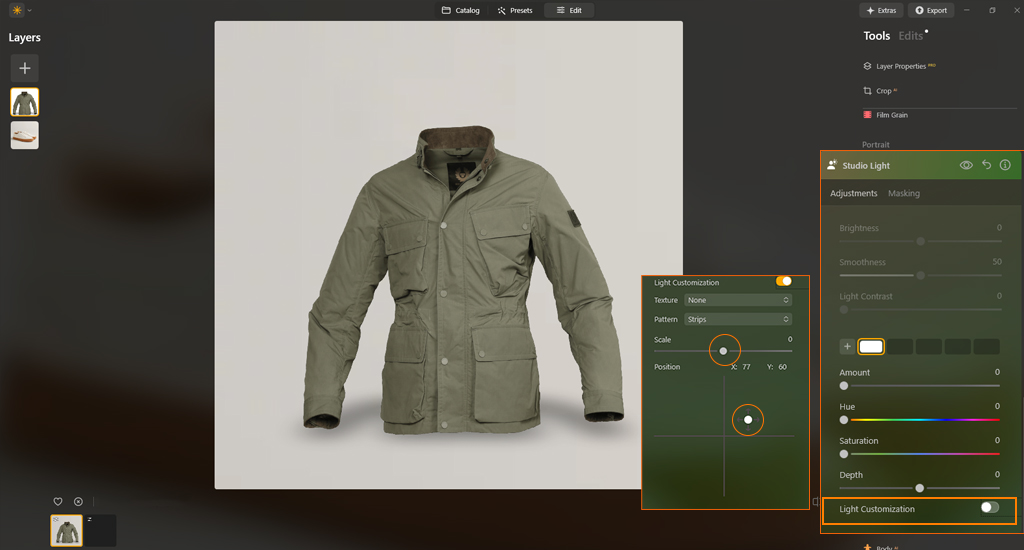Click the circle flag icon beside heart
1024x550 pixels.
pyautogui.click(x=78, y=502)
